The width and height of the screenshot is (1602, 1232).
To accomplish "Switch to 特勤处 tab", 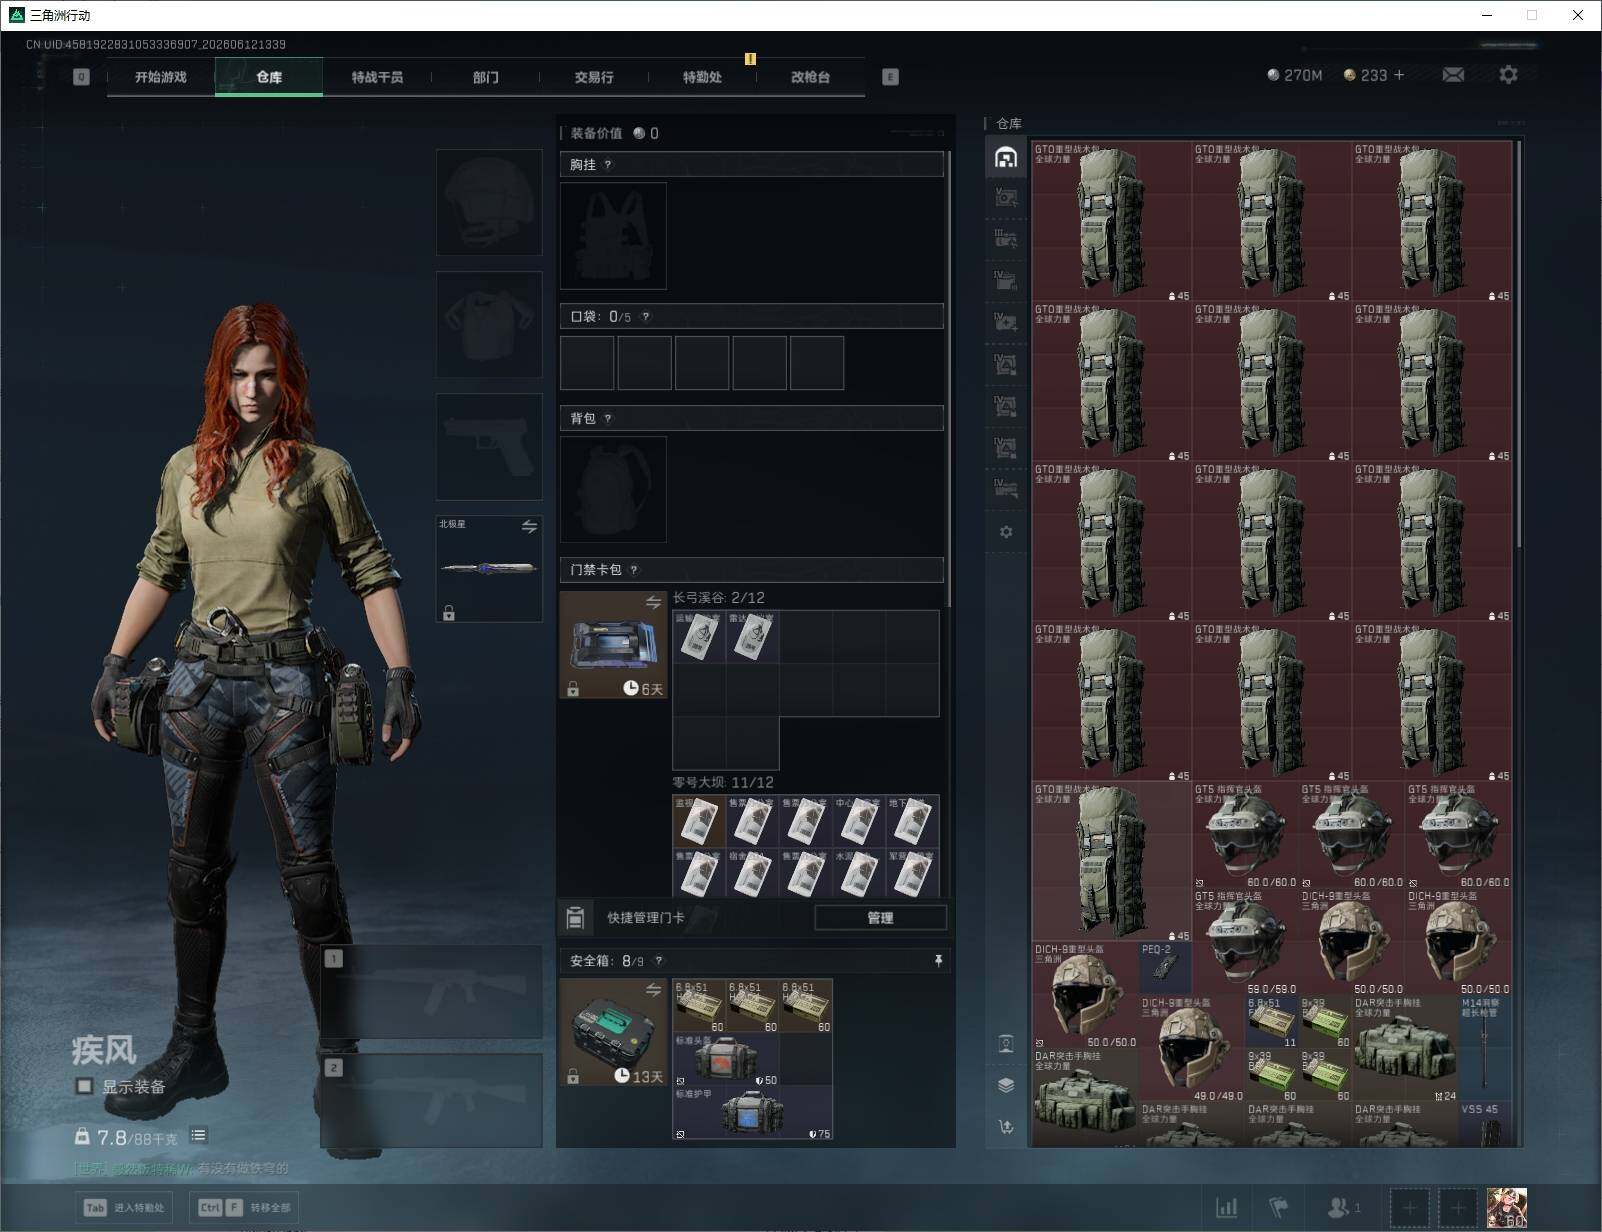I will pyautogui.click(x=702, y=77).
